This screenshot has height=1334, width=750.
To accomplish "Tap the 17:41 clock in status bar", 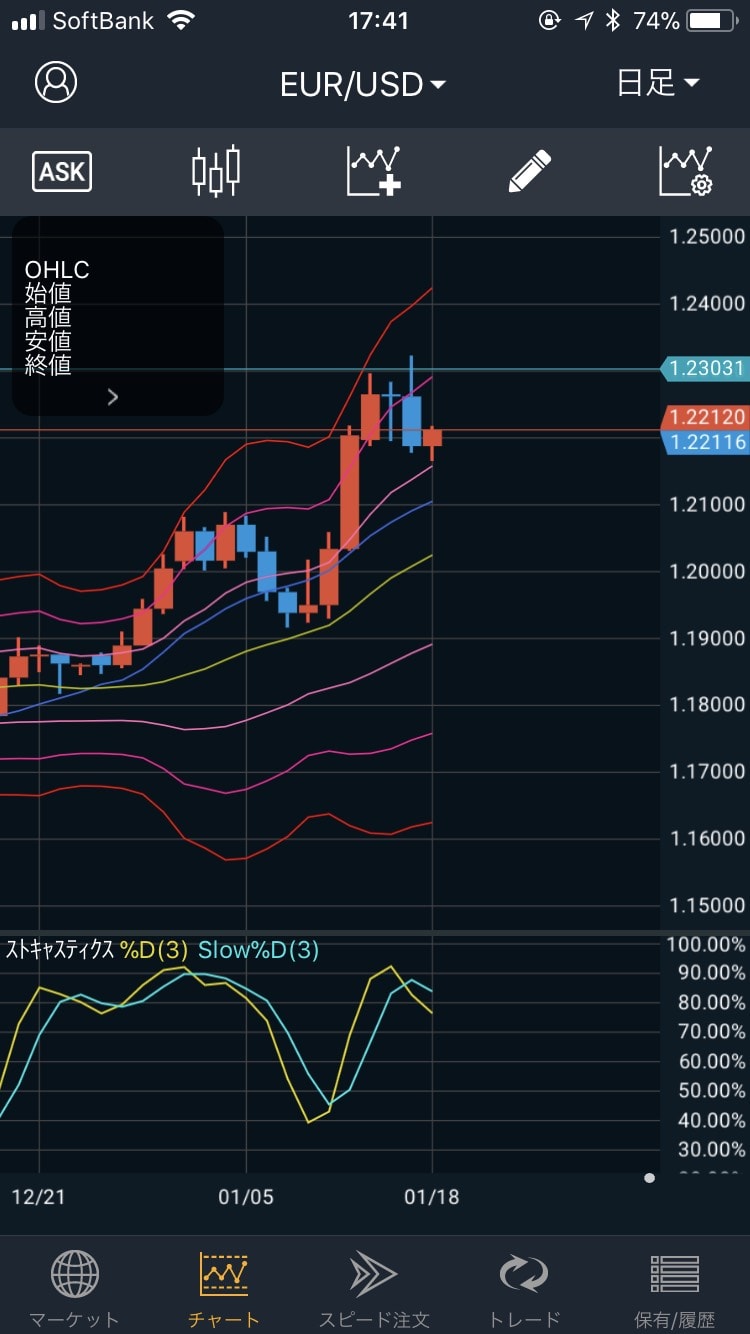I will coord(378,21).
